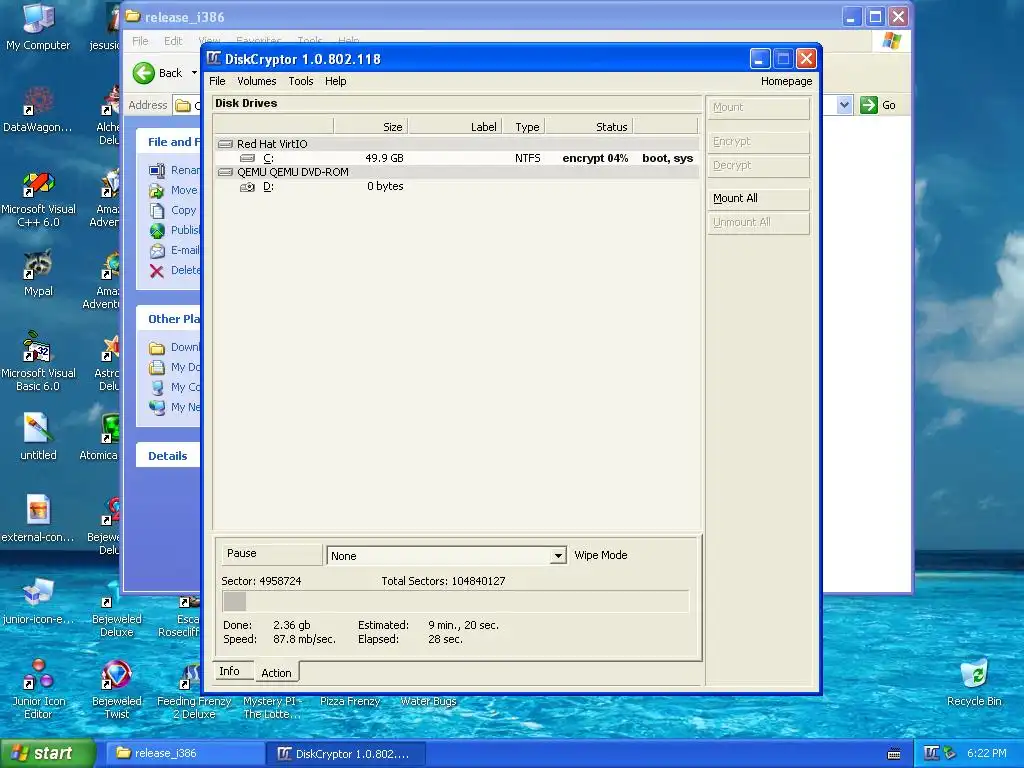The image size is (1024, 768).
Task: Select Microsoft Visual C++ 6.0 desktop icon
Action: click(38, 197)
